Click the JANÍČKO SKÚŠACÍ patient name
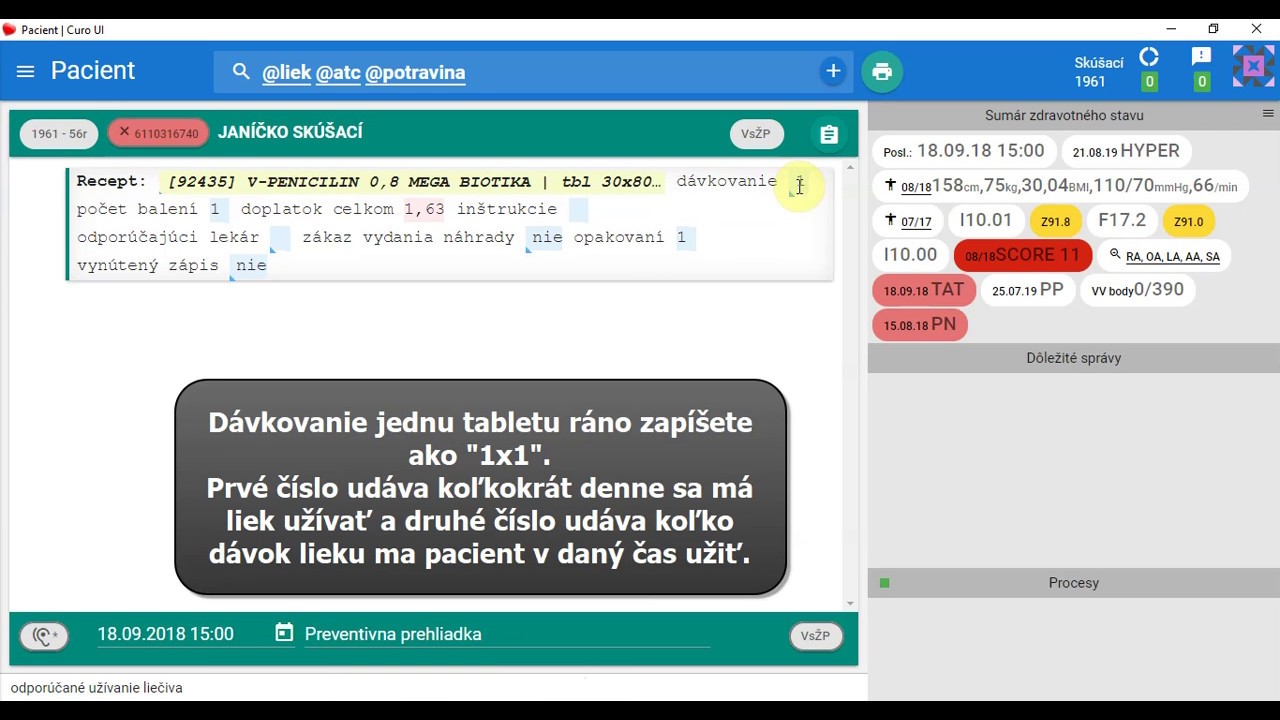Viewport: 1280px width, 720px height. coord(290,132)
